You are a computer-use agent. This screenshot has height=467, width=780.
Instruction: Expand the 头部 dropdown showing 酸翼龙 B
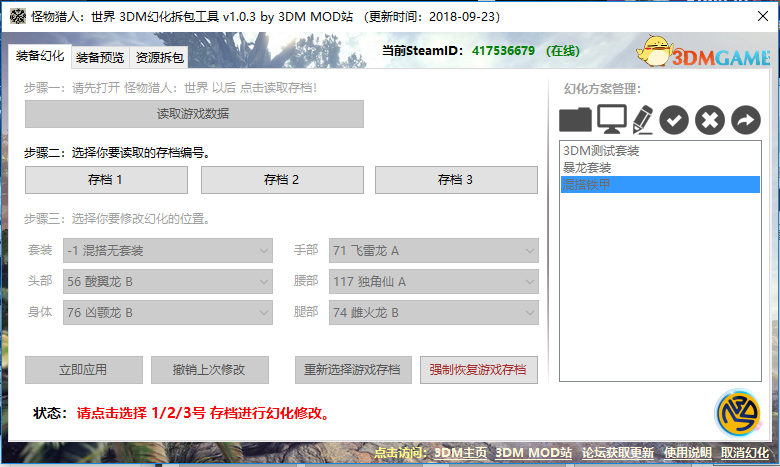tap(167, 282)
